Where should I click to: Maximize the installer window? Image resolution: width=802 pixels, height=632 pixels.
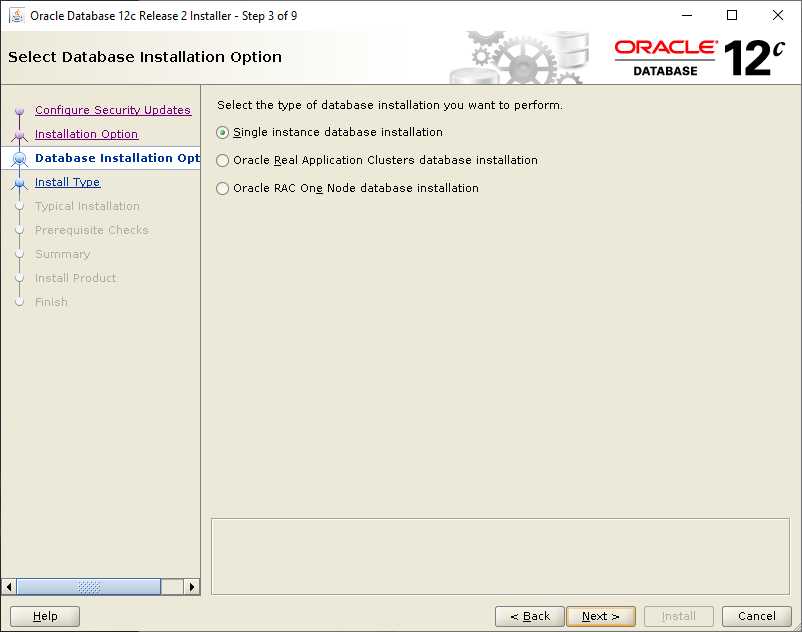point(732,15)
